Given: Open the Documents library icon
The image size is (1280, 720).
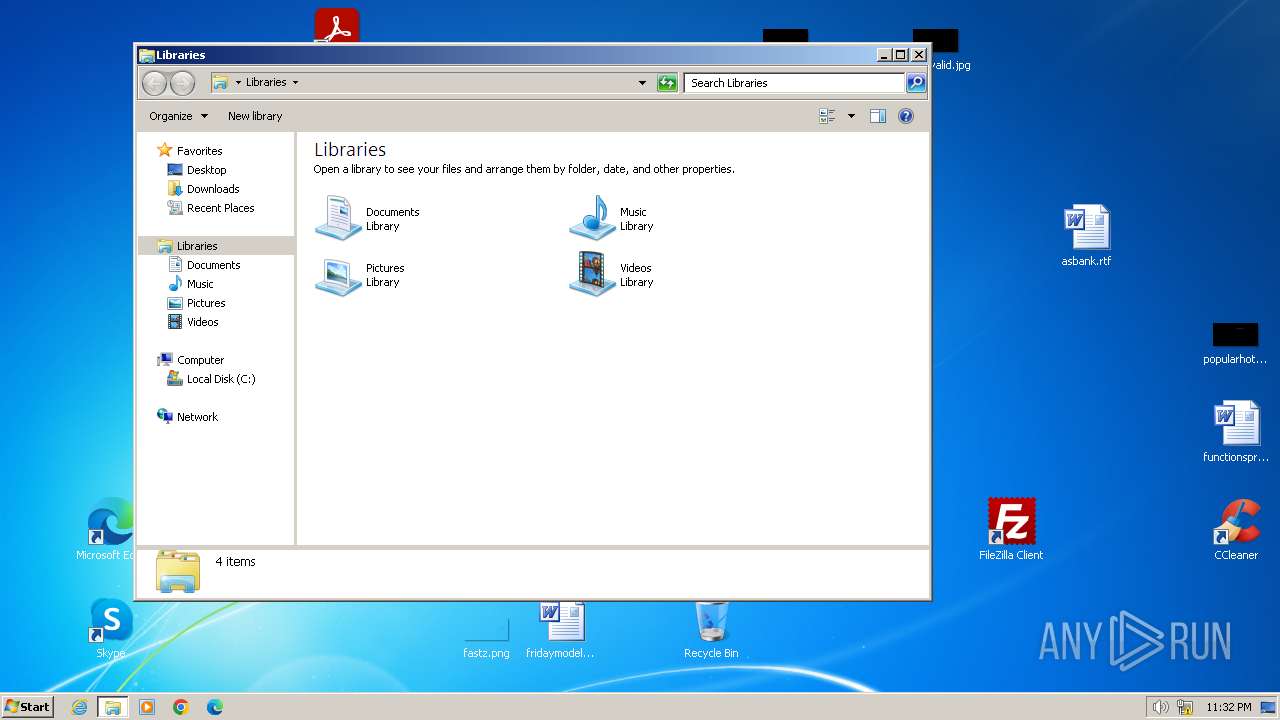Looking at the screenshot, I should tap(338, 218).
